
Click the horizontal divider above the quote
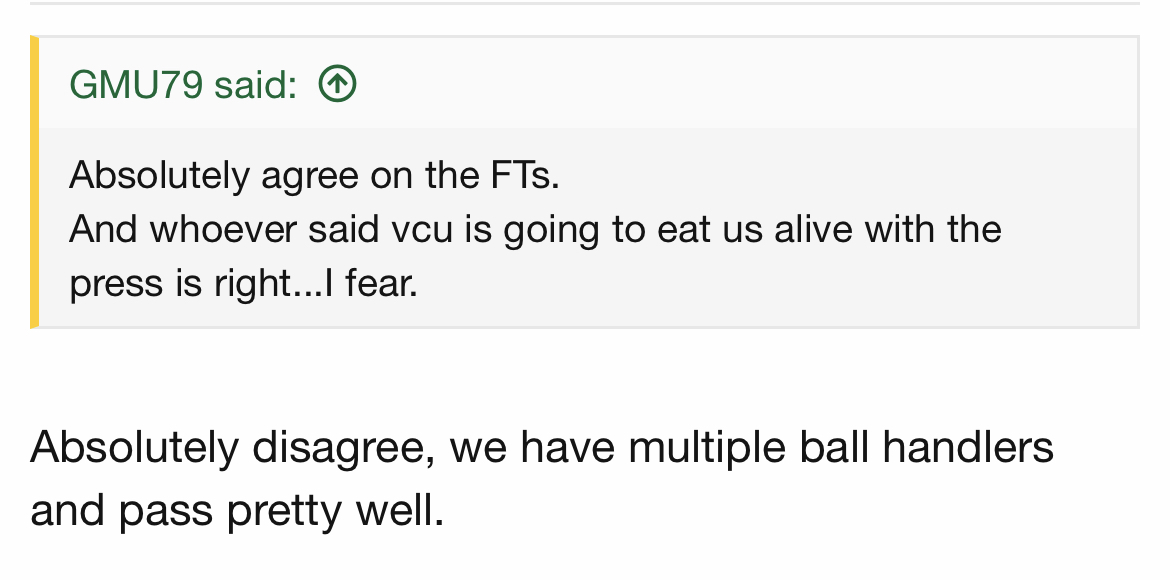coord(585,3)
